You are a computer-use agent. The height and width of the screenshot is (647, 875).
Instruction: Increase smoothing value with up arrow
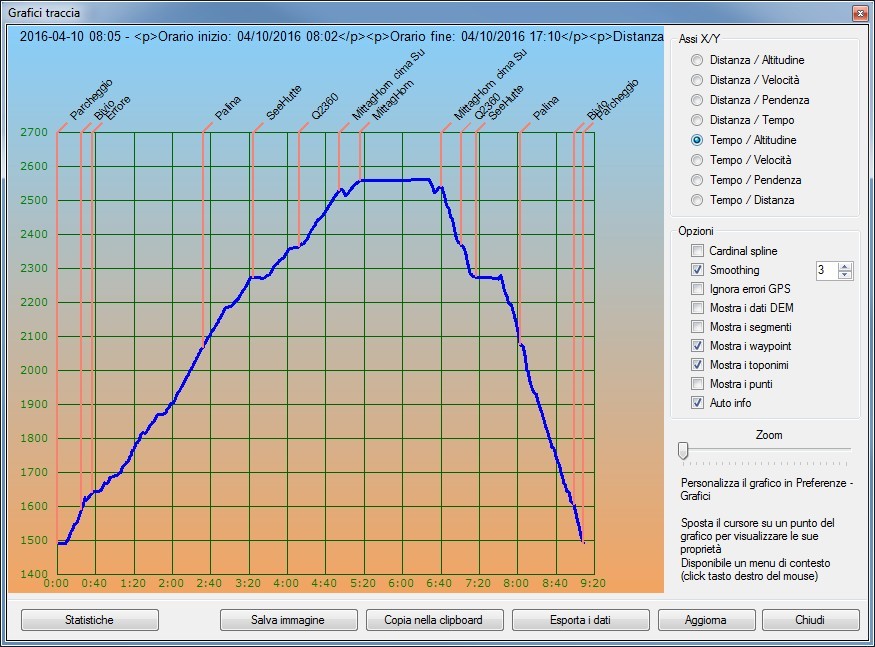click(845, 266)
